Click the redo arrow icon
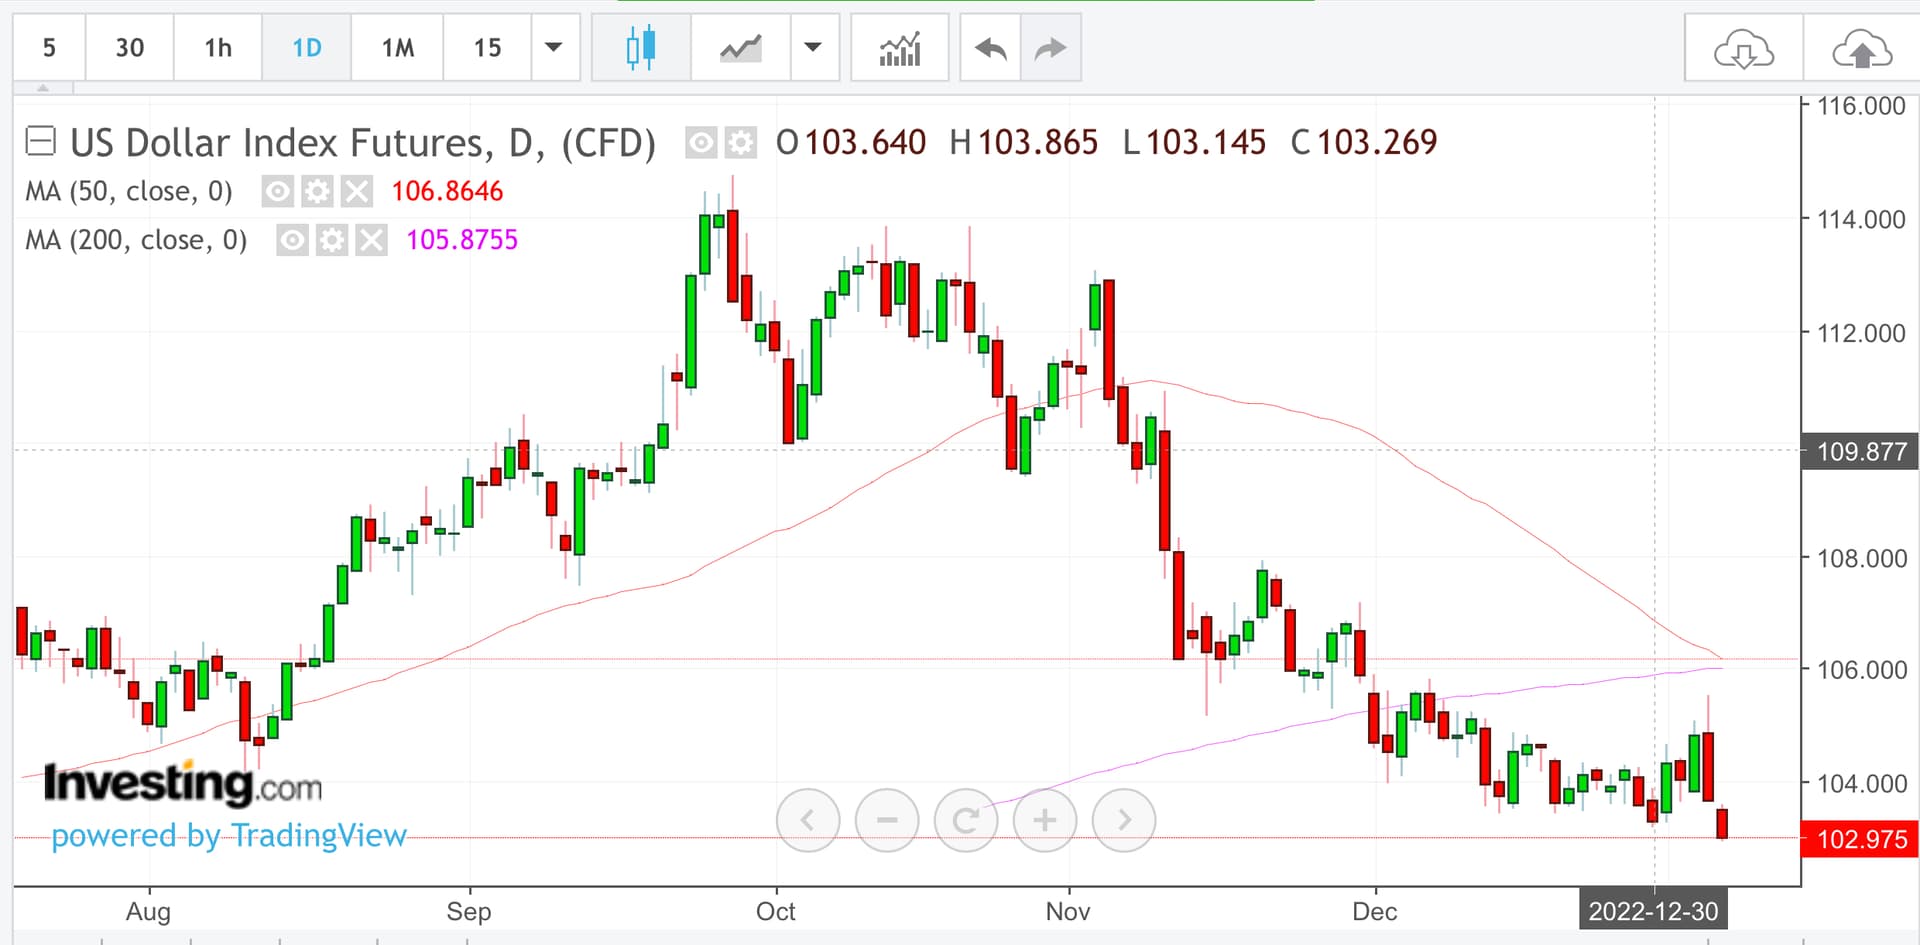 (x=1050, y=48)
